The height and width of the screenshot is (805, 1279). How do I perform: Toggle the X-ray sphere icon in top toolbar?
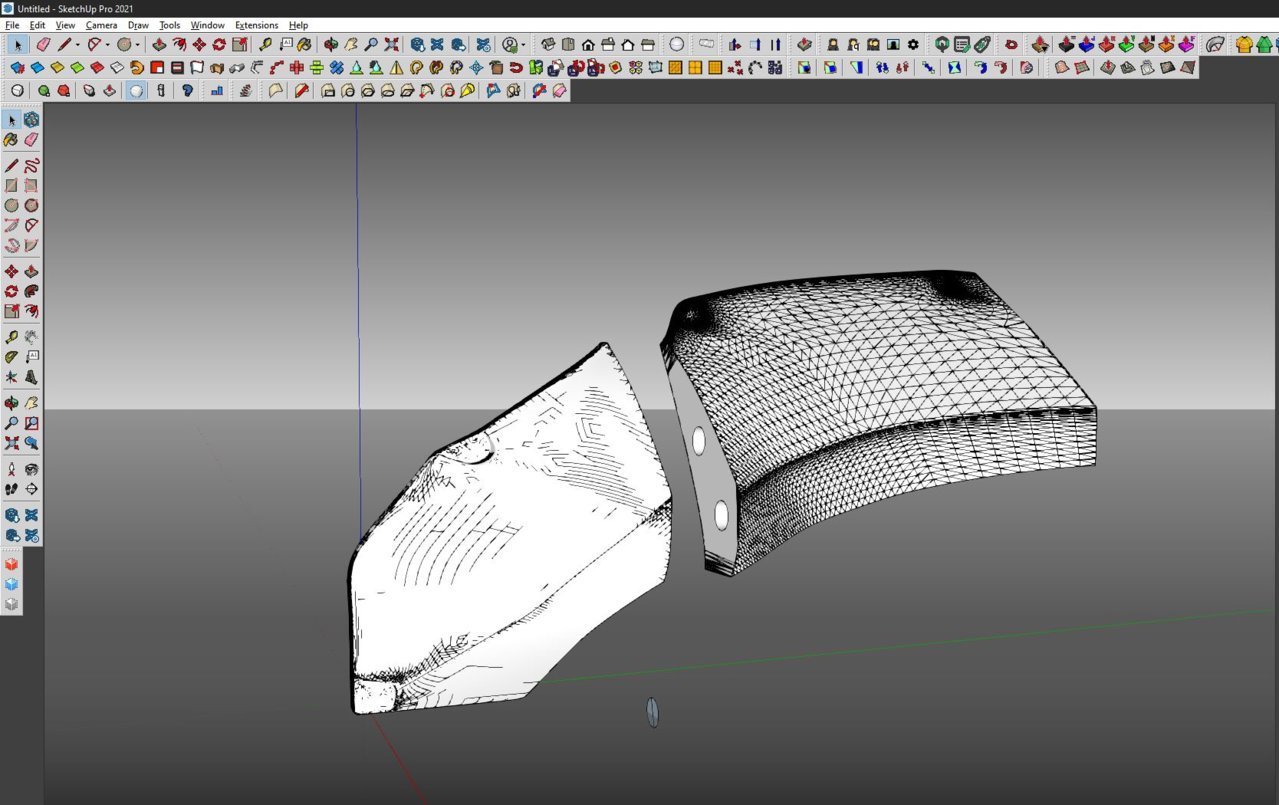[x=677, y=45]
